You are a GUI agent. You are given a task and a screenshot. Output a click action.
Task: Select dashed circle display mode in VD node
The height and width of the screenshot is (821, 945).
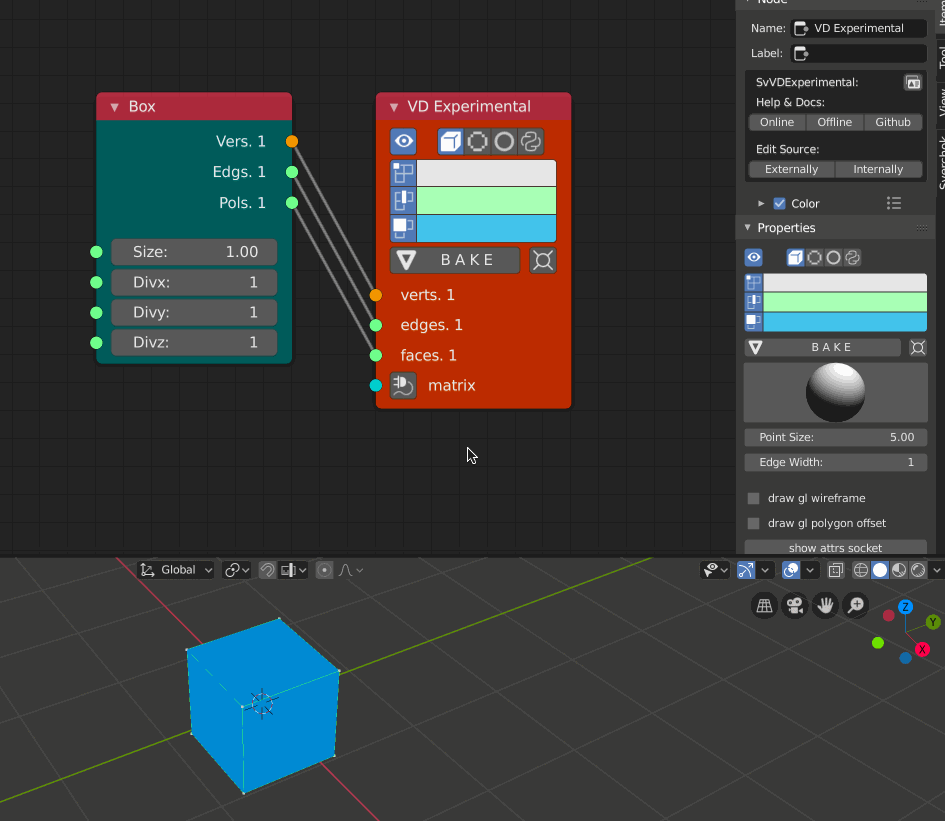pos(477,142)
